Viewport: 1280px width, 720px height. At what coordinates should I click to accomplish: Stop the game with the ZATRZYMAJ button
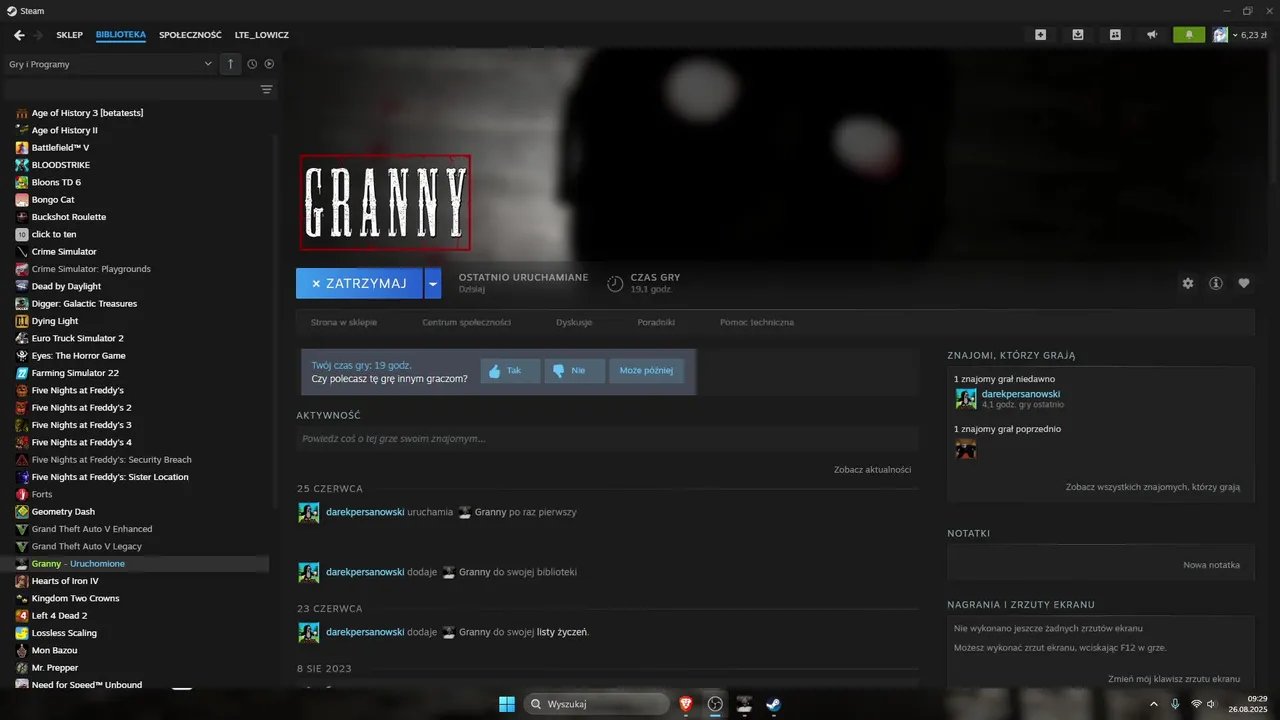(359, 284)
